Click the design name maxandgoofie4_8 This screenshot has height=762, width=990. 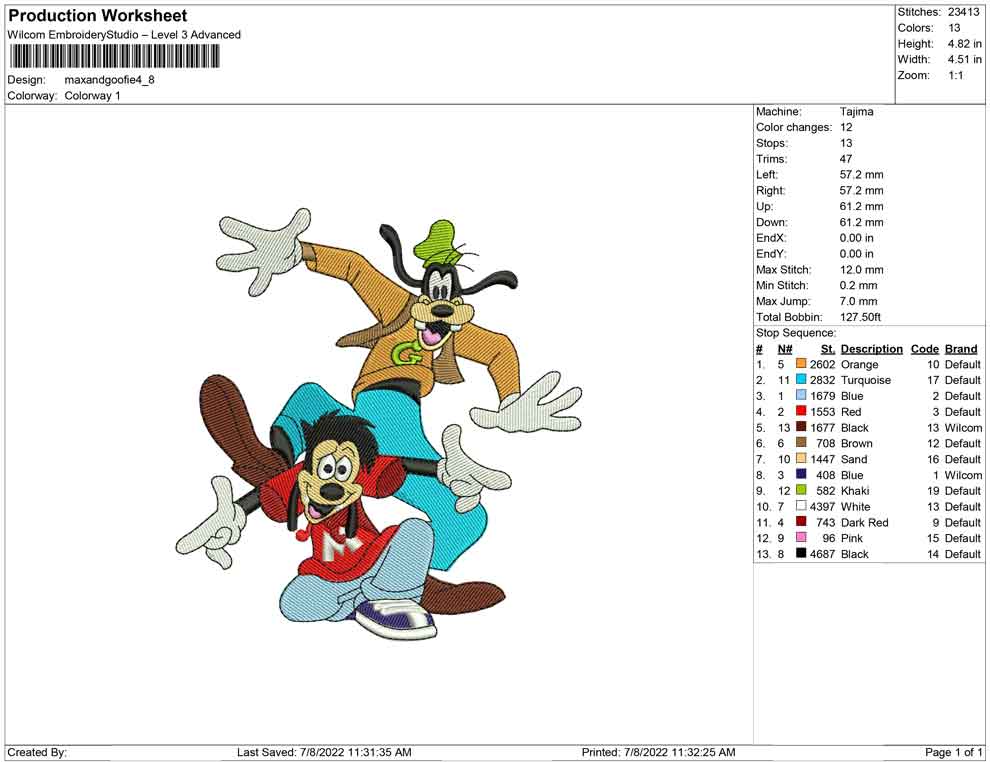(x=109, y=80)
